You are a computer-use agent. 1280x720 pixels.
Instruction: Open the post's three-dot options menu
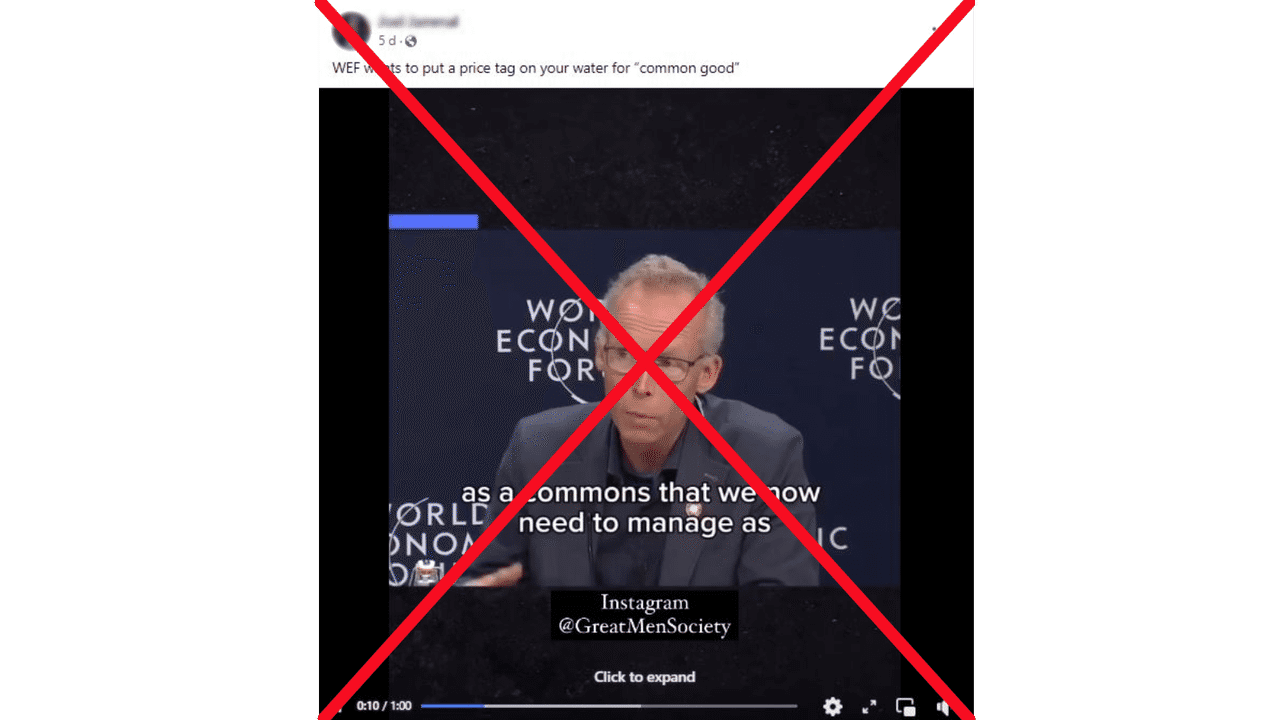[x=936, y=30]
